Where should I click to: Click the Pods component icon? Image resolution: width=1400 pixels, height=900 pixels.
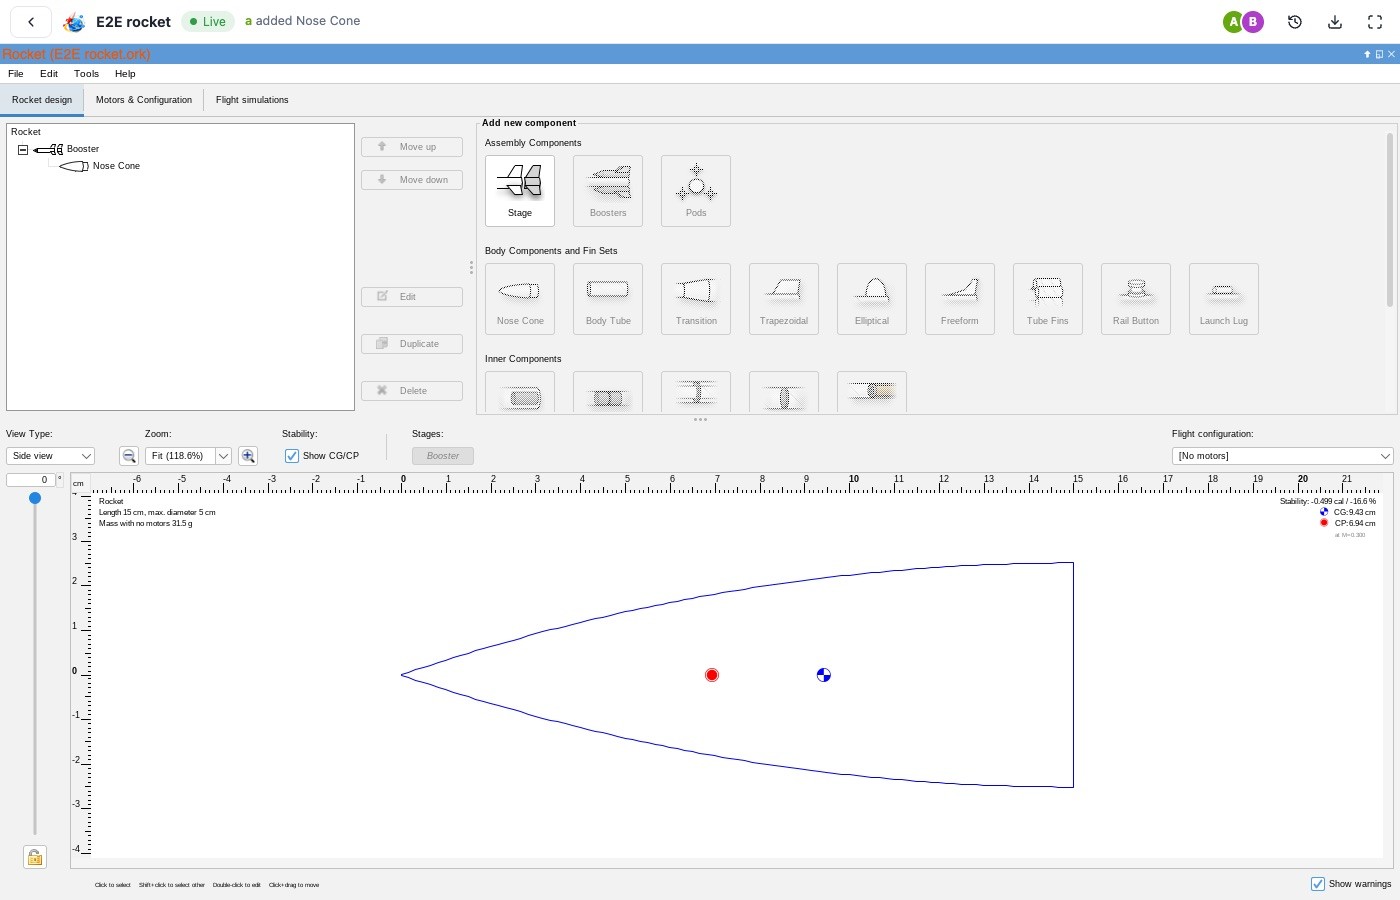tap(696, 191)
